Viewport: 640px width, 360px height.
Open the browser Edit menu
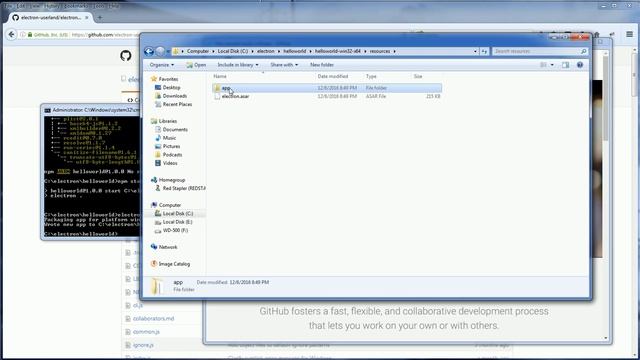tap(22, 6)
